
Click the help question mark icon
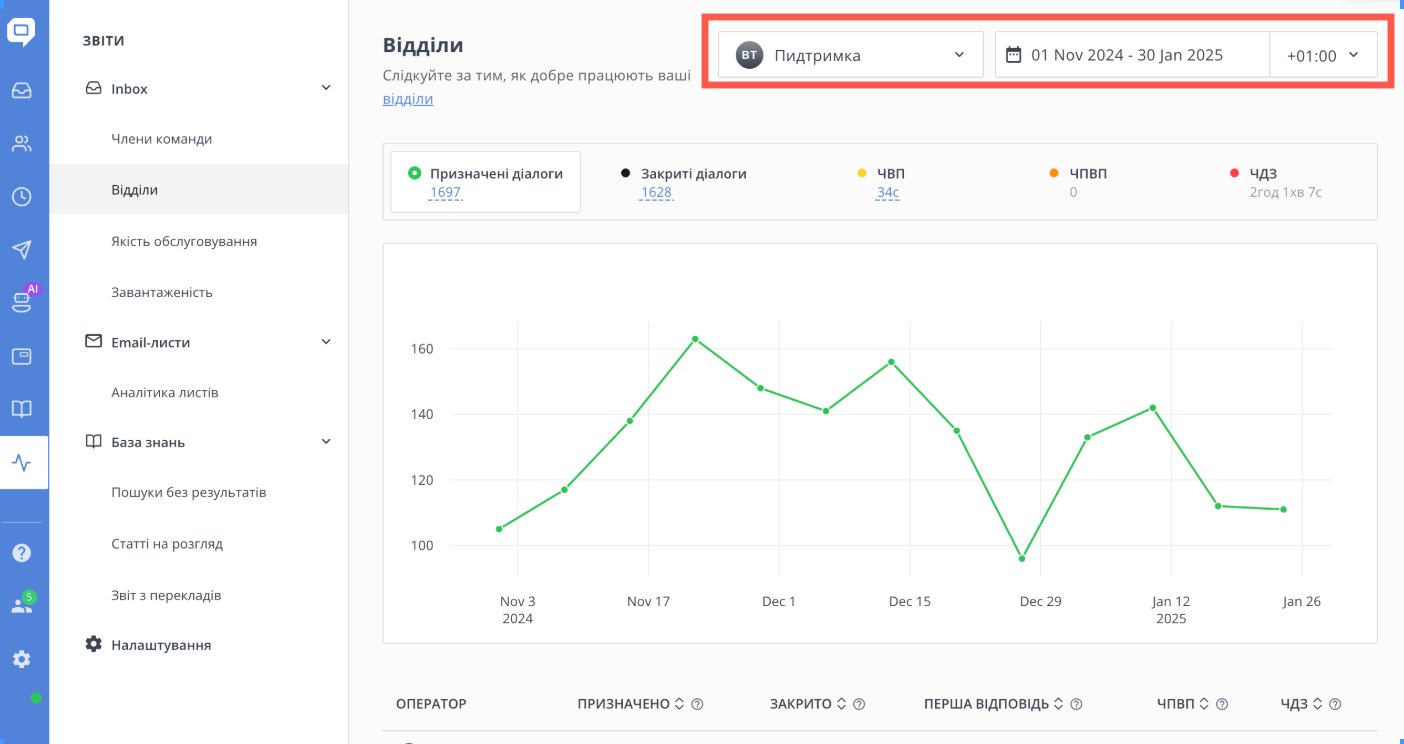click(x=21, y=553)
